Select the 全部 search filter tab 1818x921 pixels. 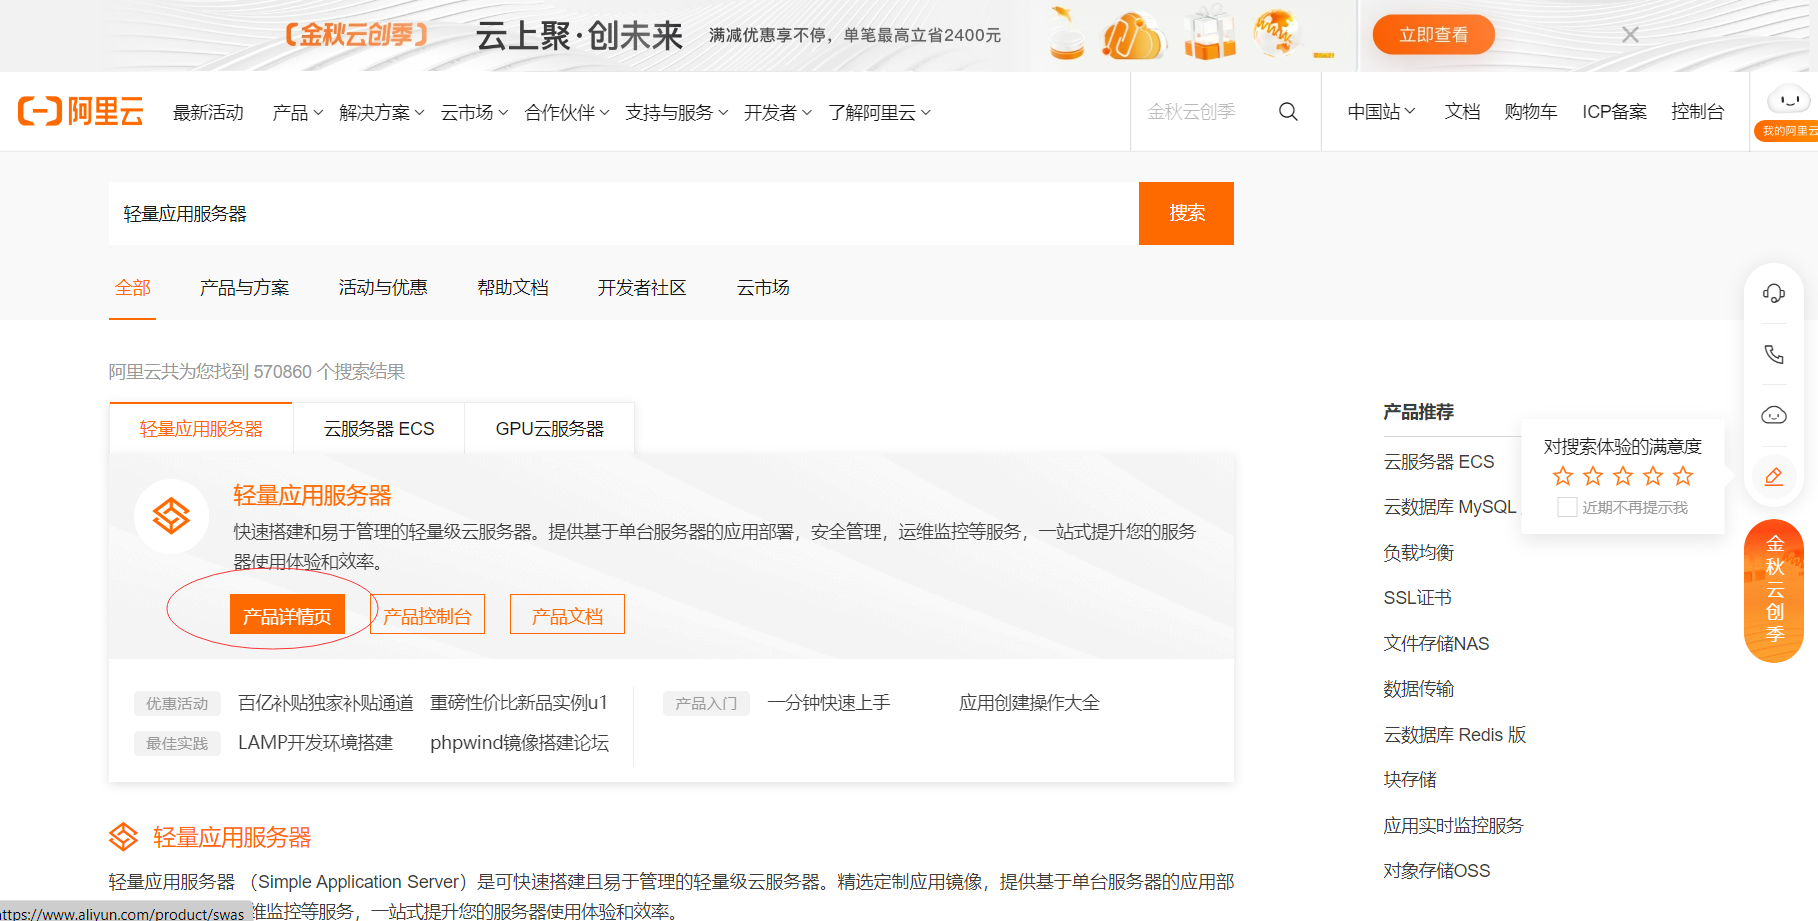(x=132, y=288)
